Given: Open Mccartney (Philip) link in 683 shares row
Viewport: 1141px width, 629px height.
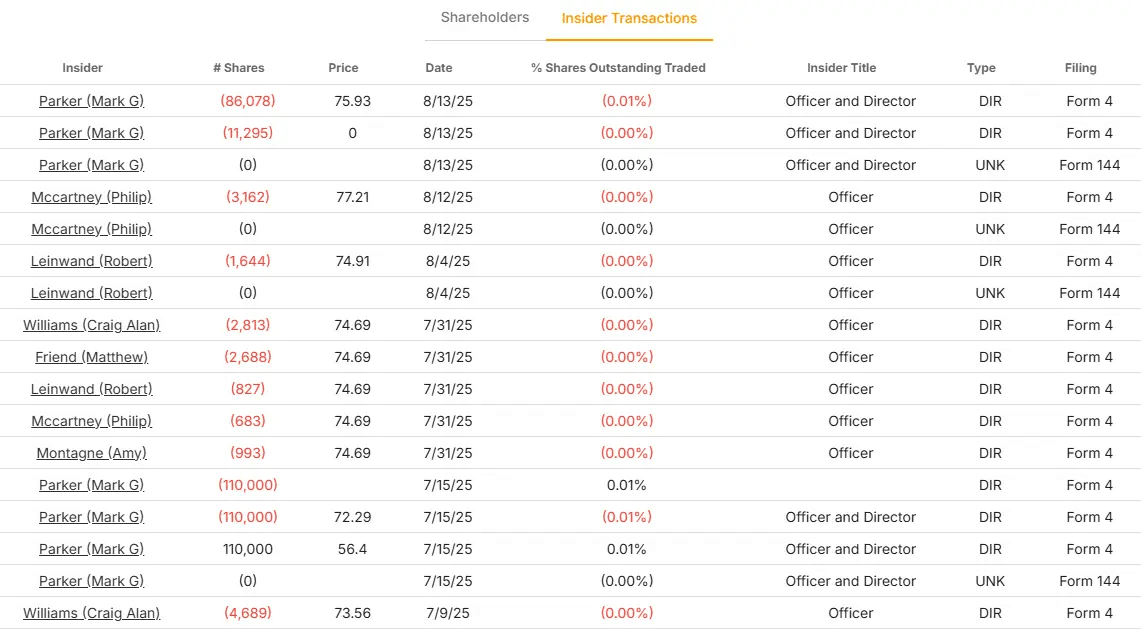Looking at the screenshot, I should click(x=91, y=421).
